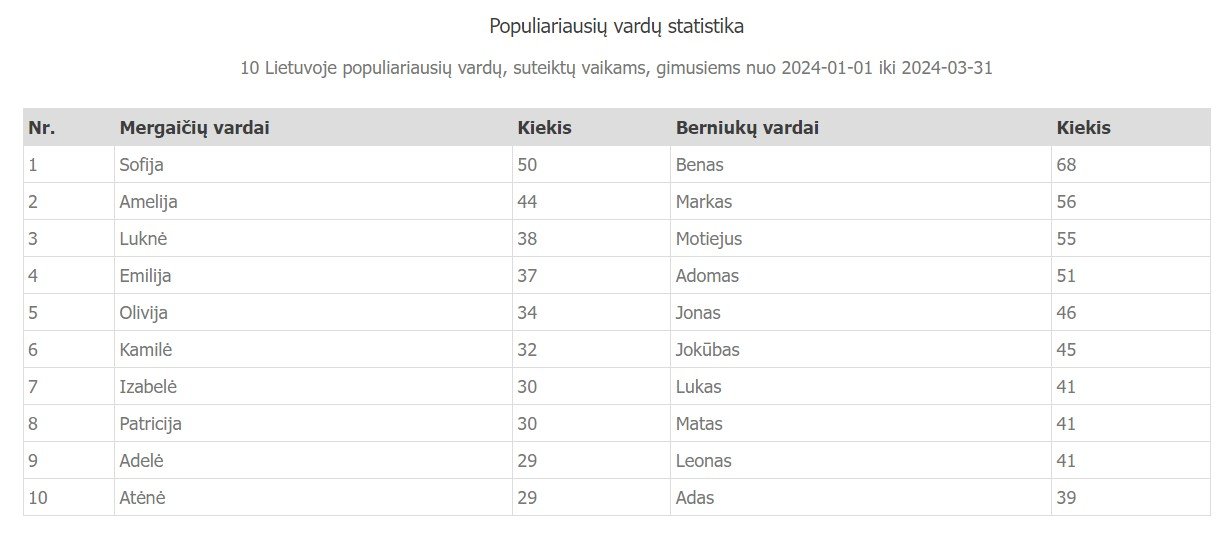Viewport: 1228px width, 538px height.
Task: Select the Atėnė cell in row 10
Action: coord(313,498)
